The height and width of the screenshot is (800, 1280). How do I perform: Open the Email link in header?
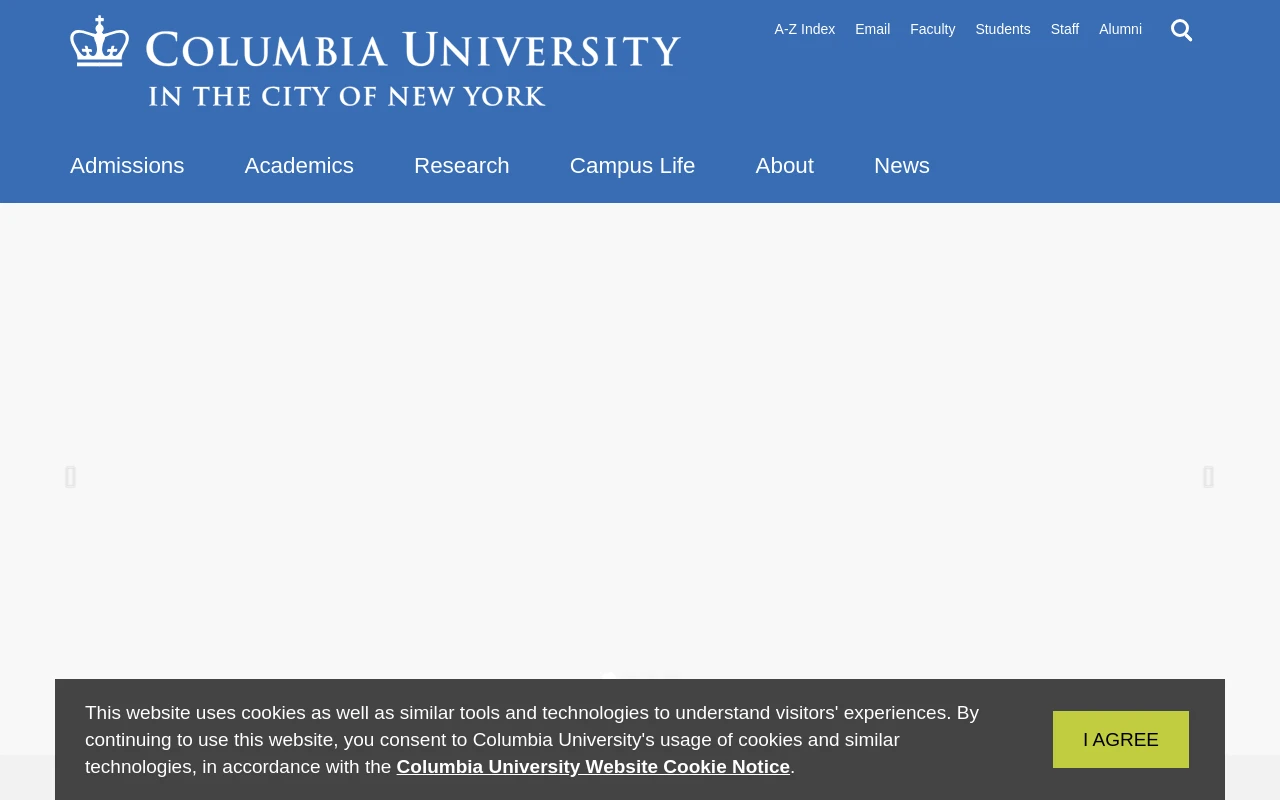[x=872, y=29]
